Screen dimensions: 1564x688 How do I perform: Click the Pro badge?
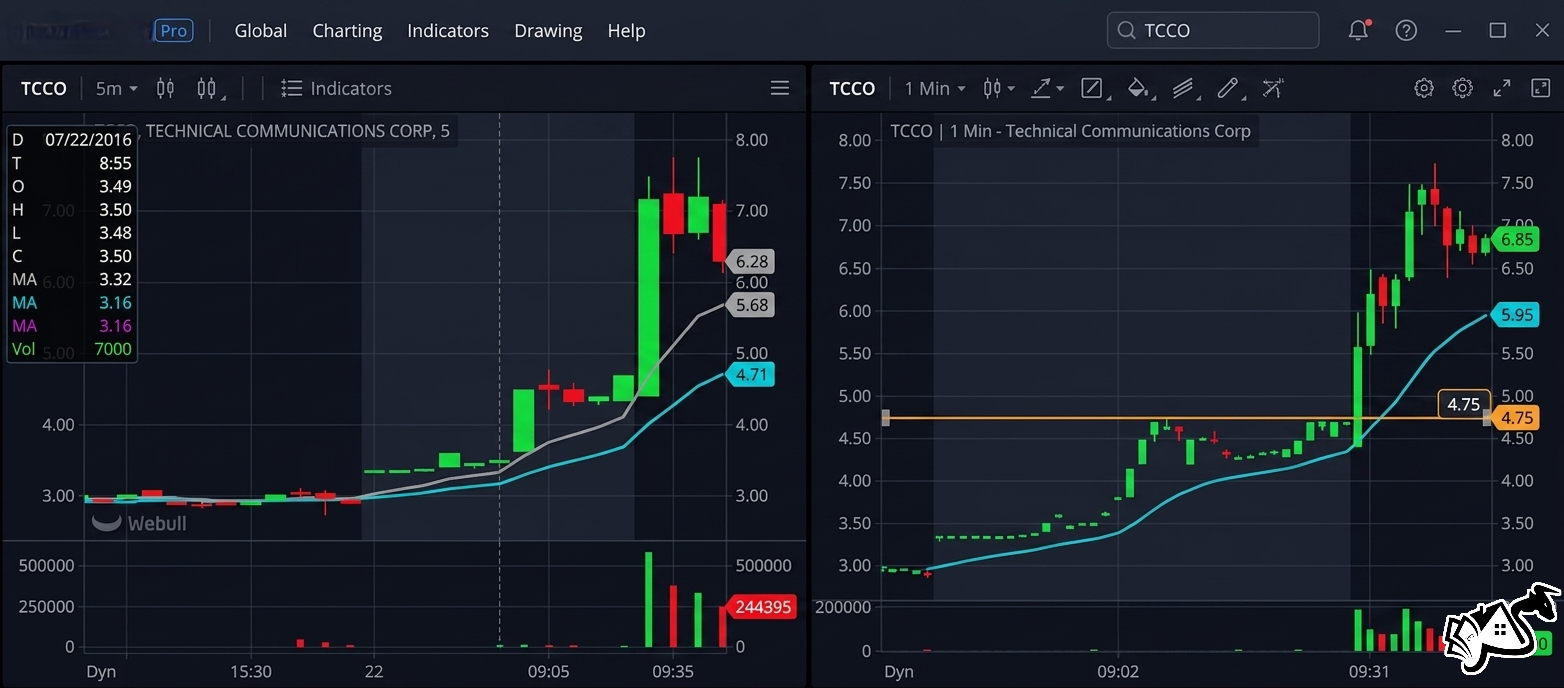[x=174, y=31]
